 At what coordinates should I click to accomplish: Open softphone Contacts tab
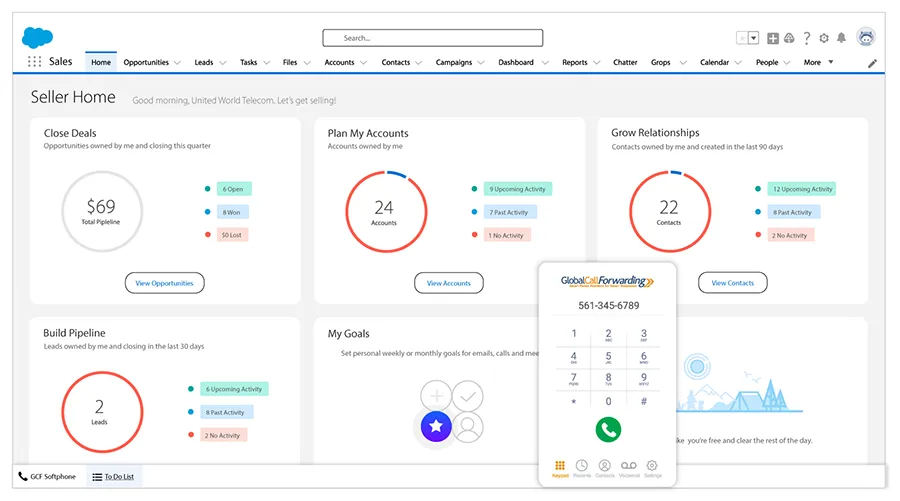605,467
